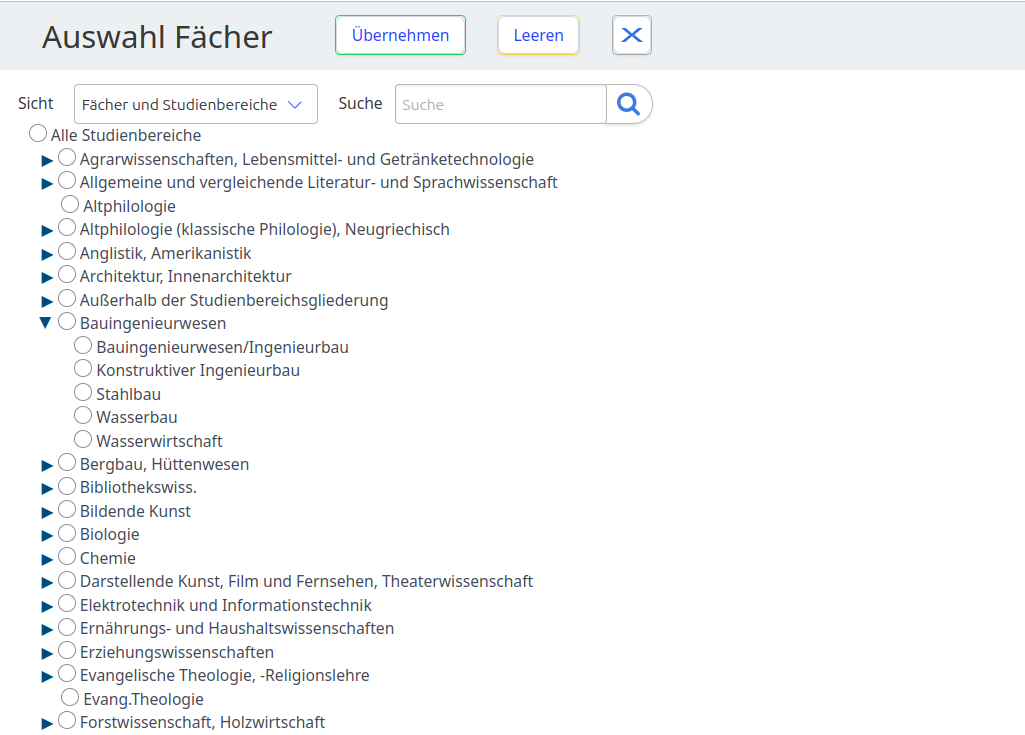The height and width of the screenshot is (735, 1025).
Task: Expand the Anglistik, Amerikanistik node
Action: [x=47, y=254]
